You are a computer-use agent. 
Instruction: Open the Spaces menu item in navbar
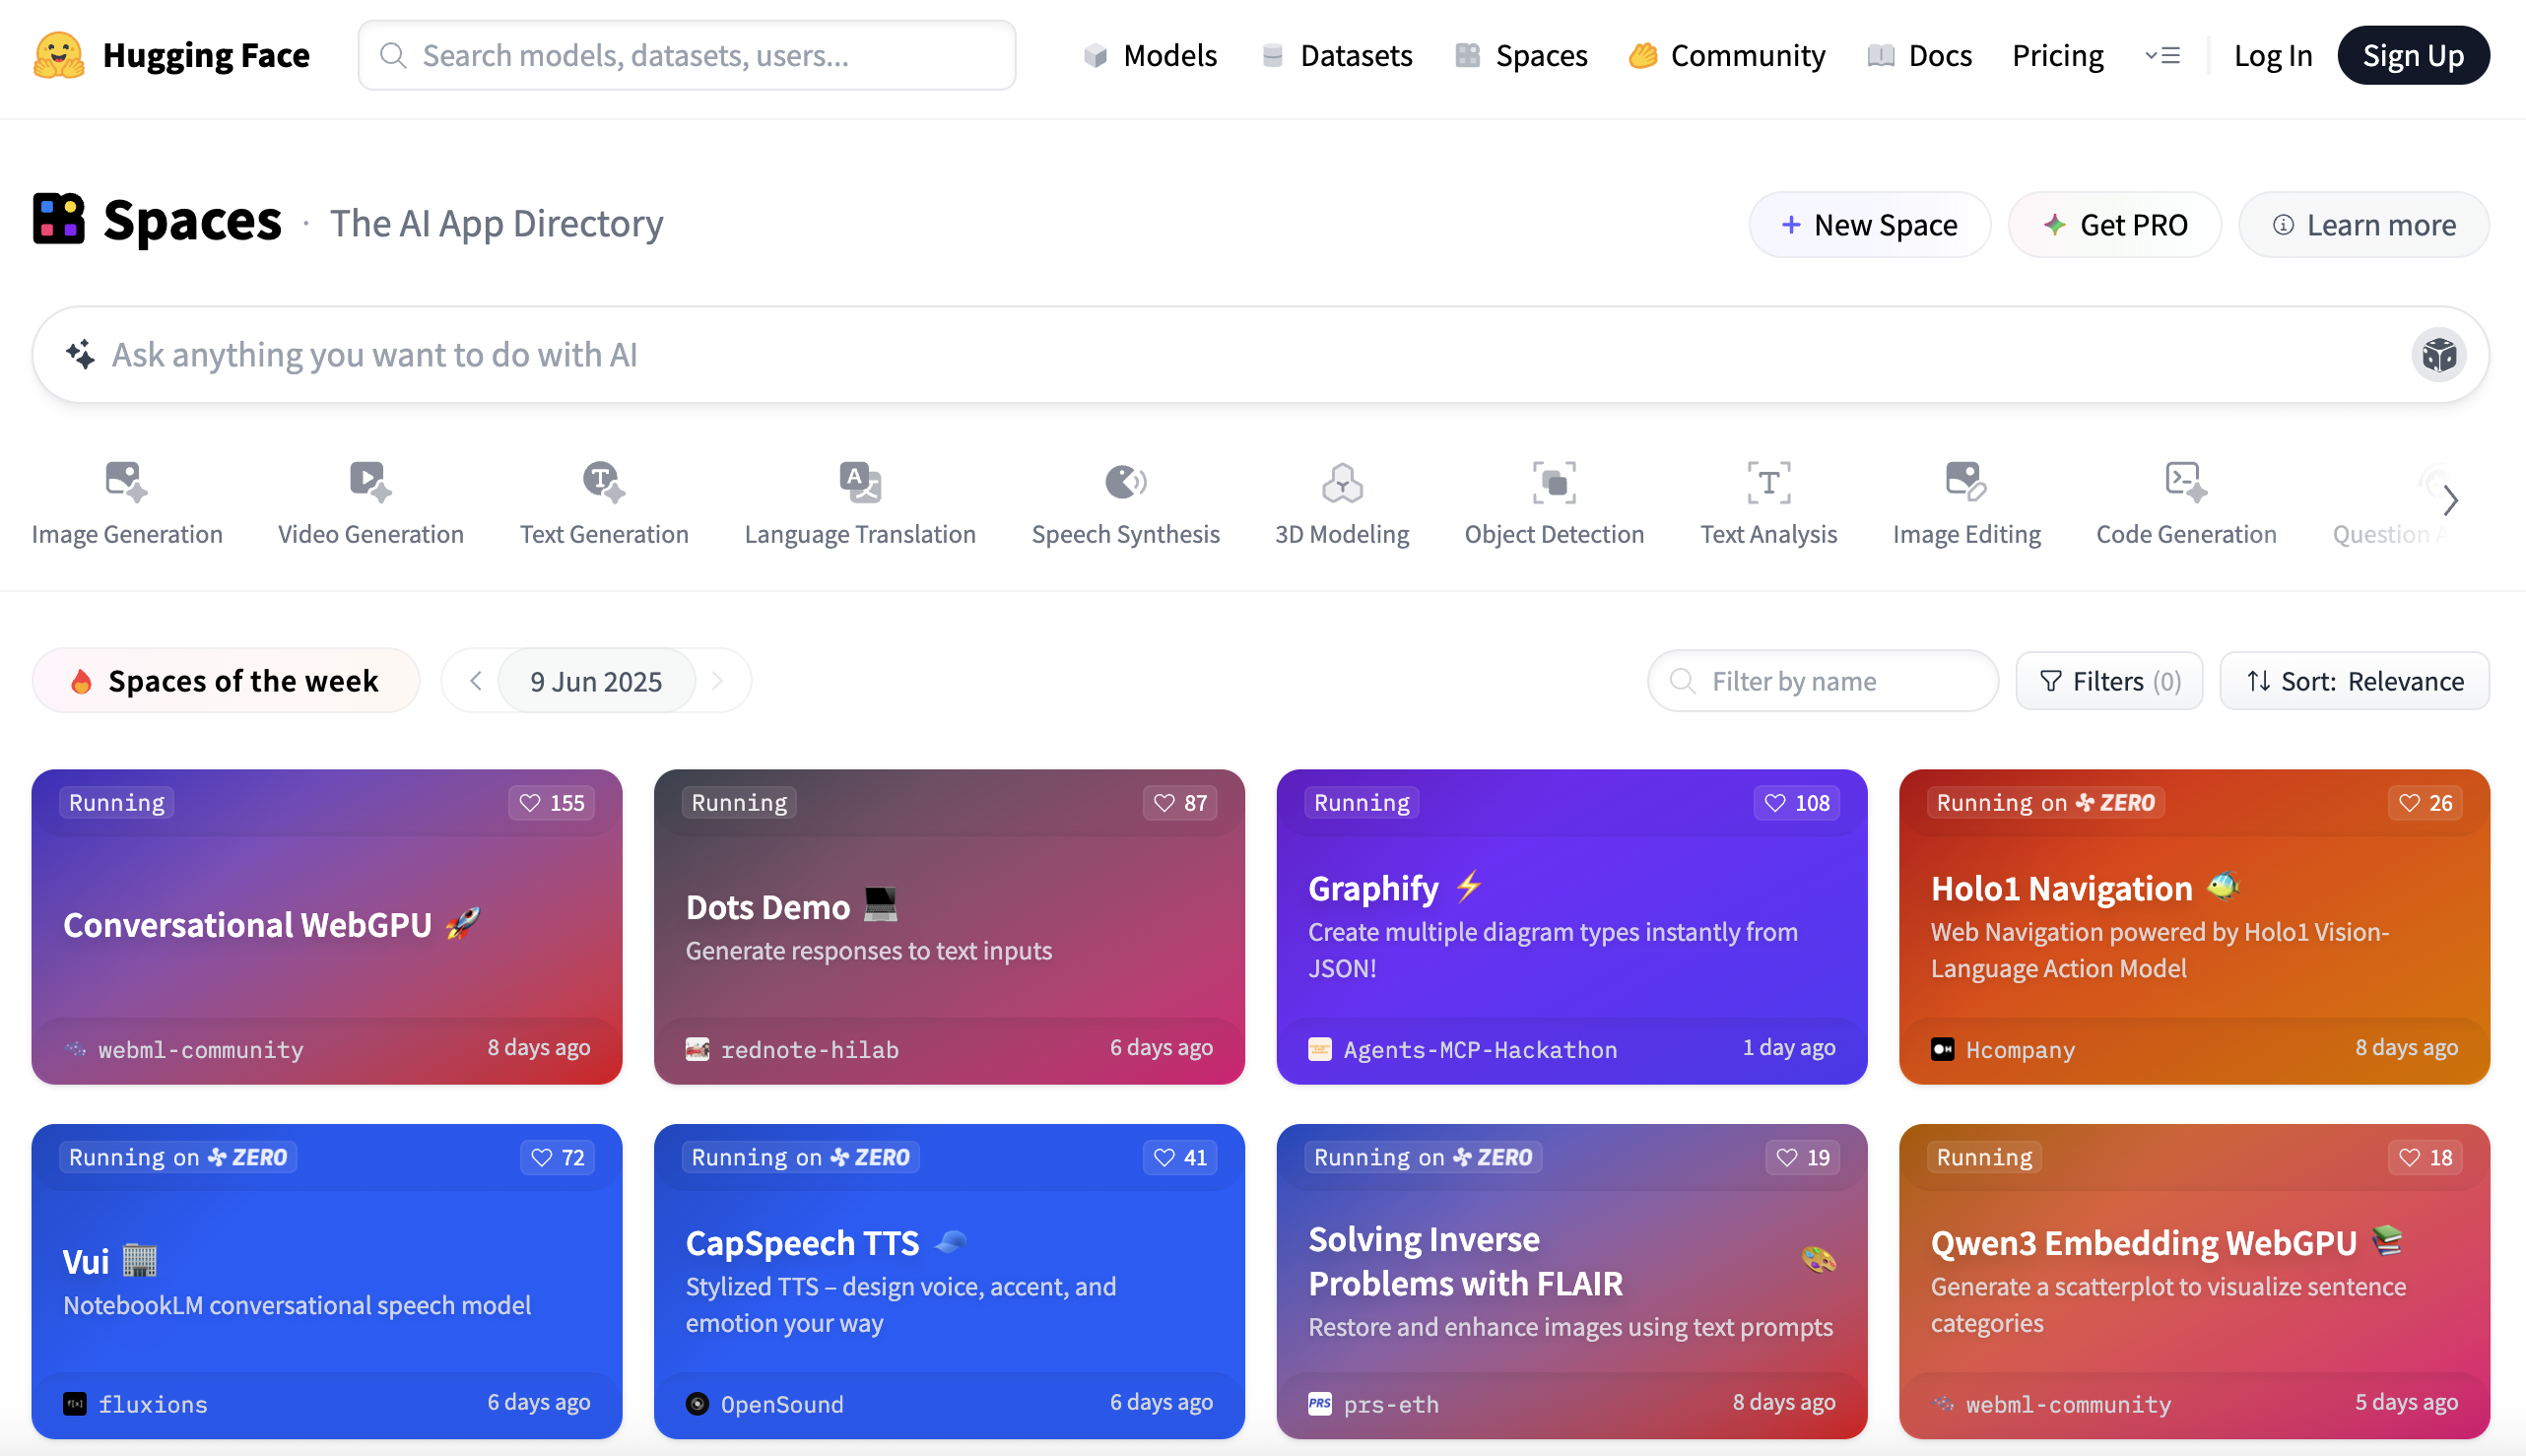1521,56
